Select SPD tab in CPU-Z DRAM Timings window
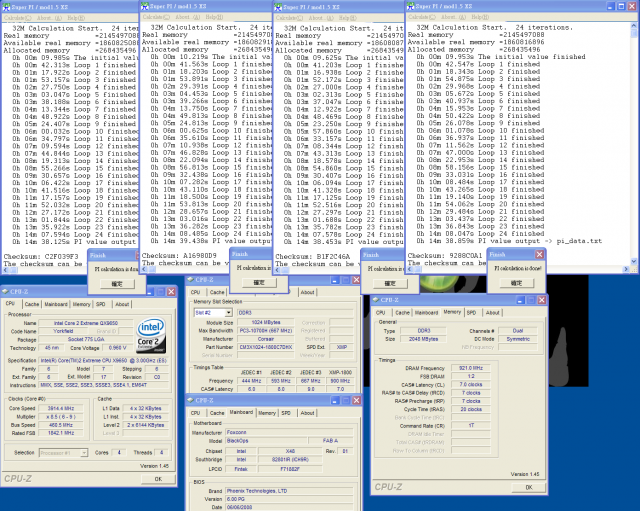 point(471,313)
